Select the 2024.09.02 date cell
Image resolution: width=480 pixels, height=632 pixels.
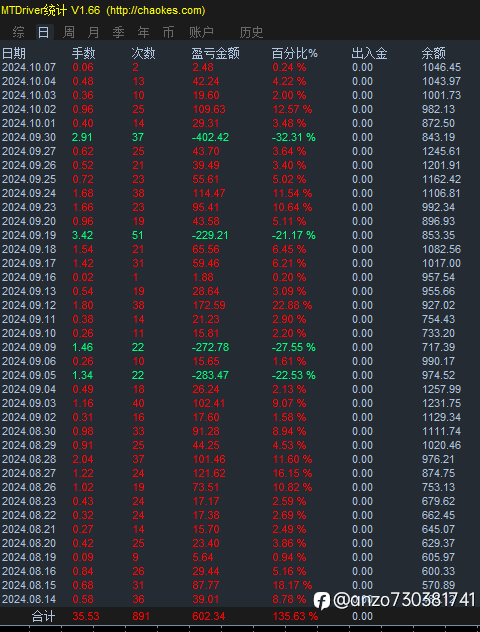coord(29,418)
